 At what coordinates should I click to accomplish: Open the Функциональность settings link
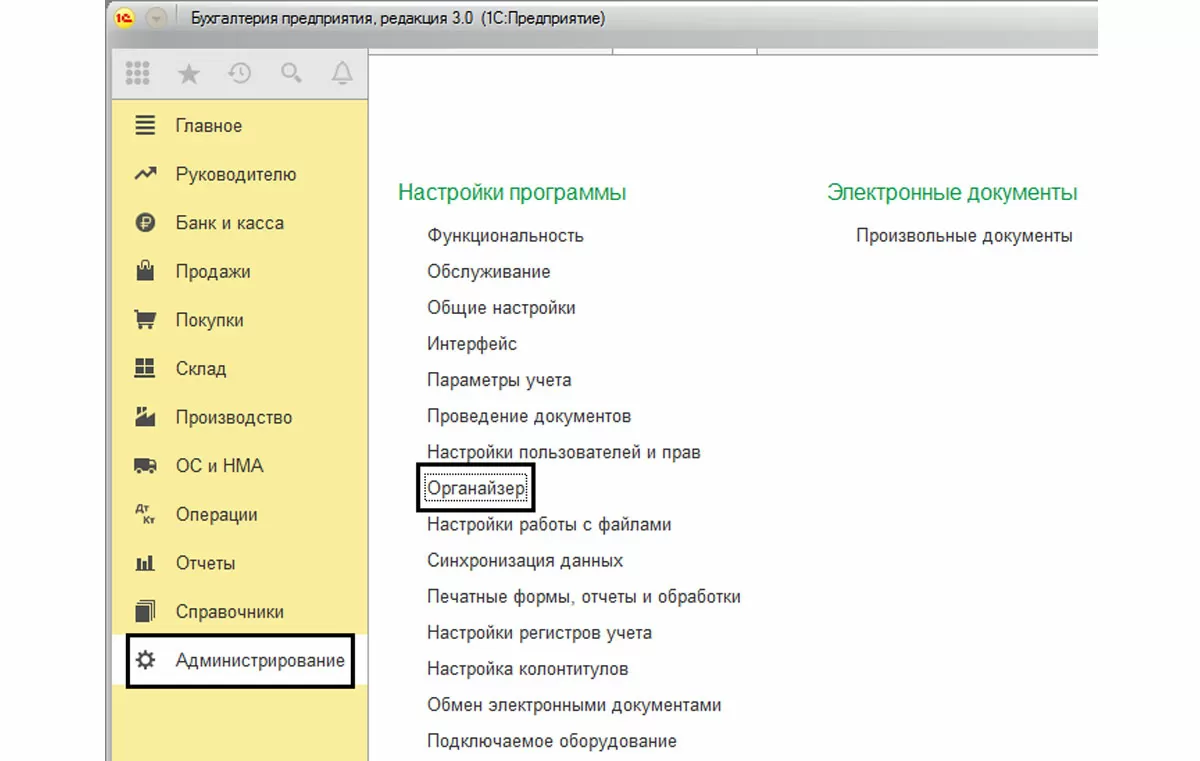(x=505, y=236)
